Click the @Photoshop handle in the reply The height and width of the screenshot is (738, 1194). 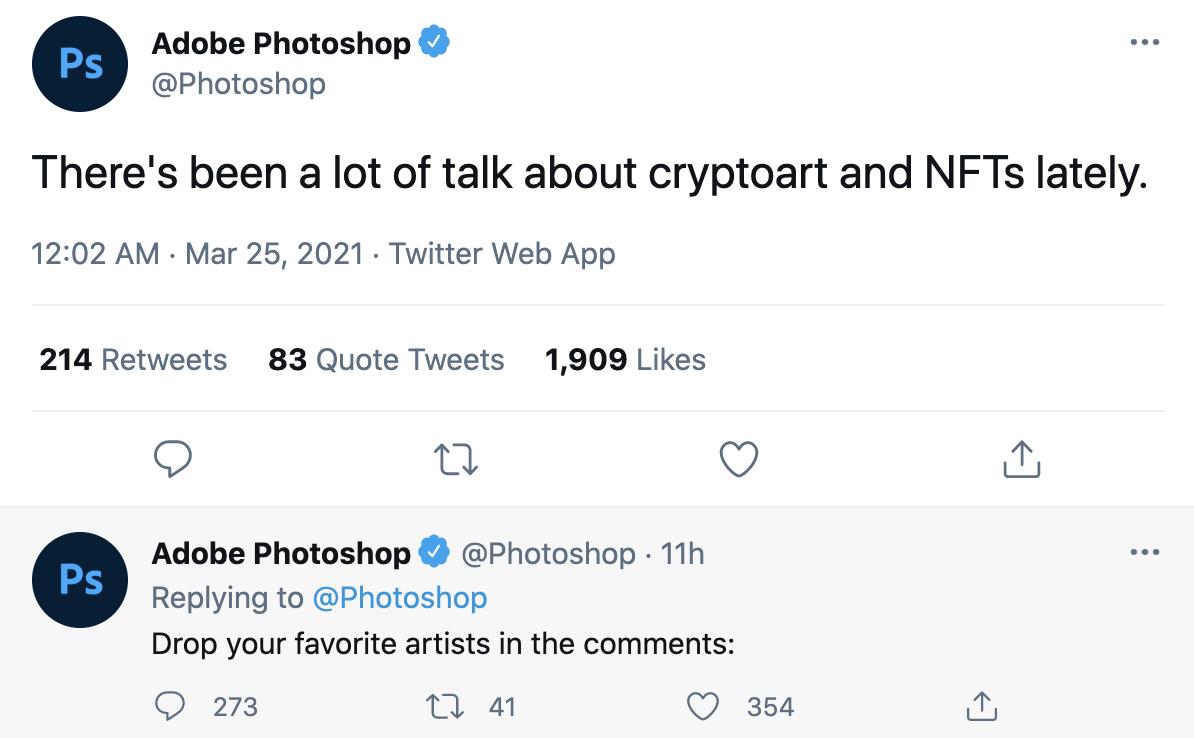coord(547,553)
